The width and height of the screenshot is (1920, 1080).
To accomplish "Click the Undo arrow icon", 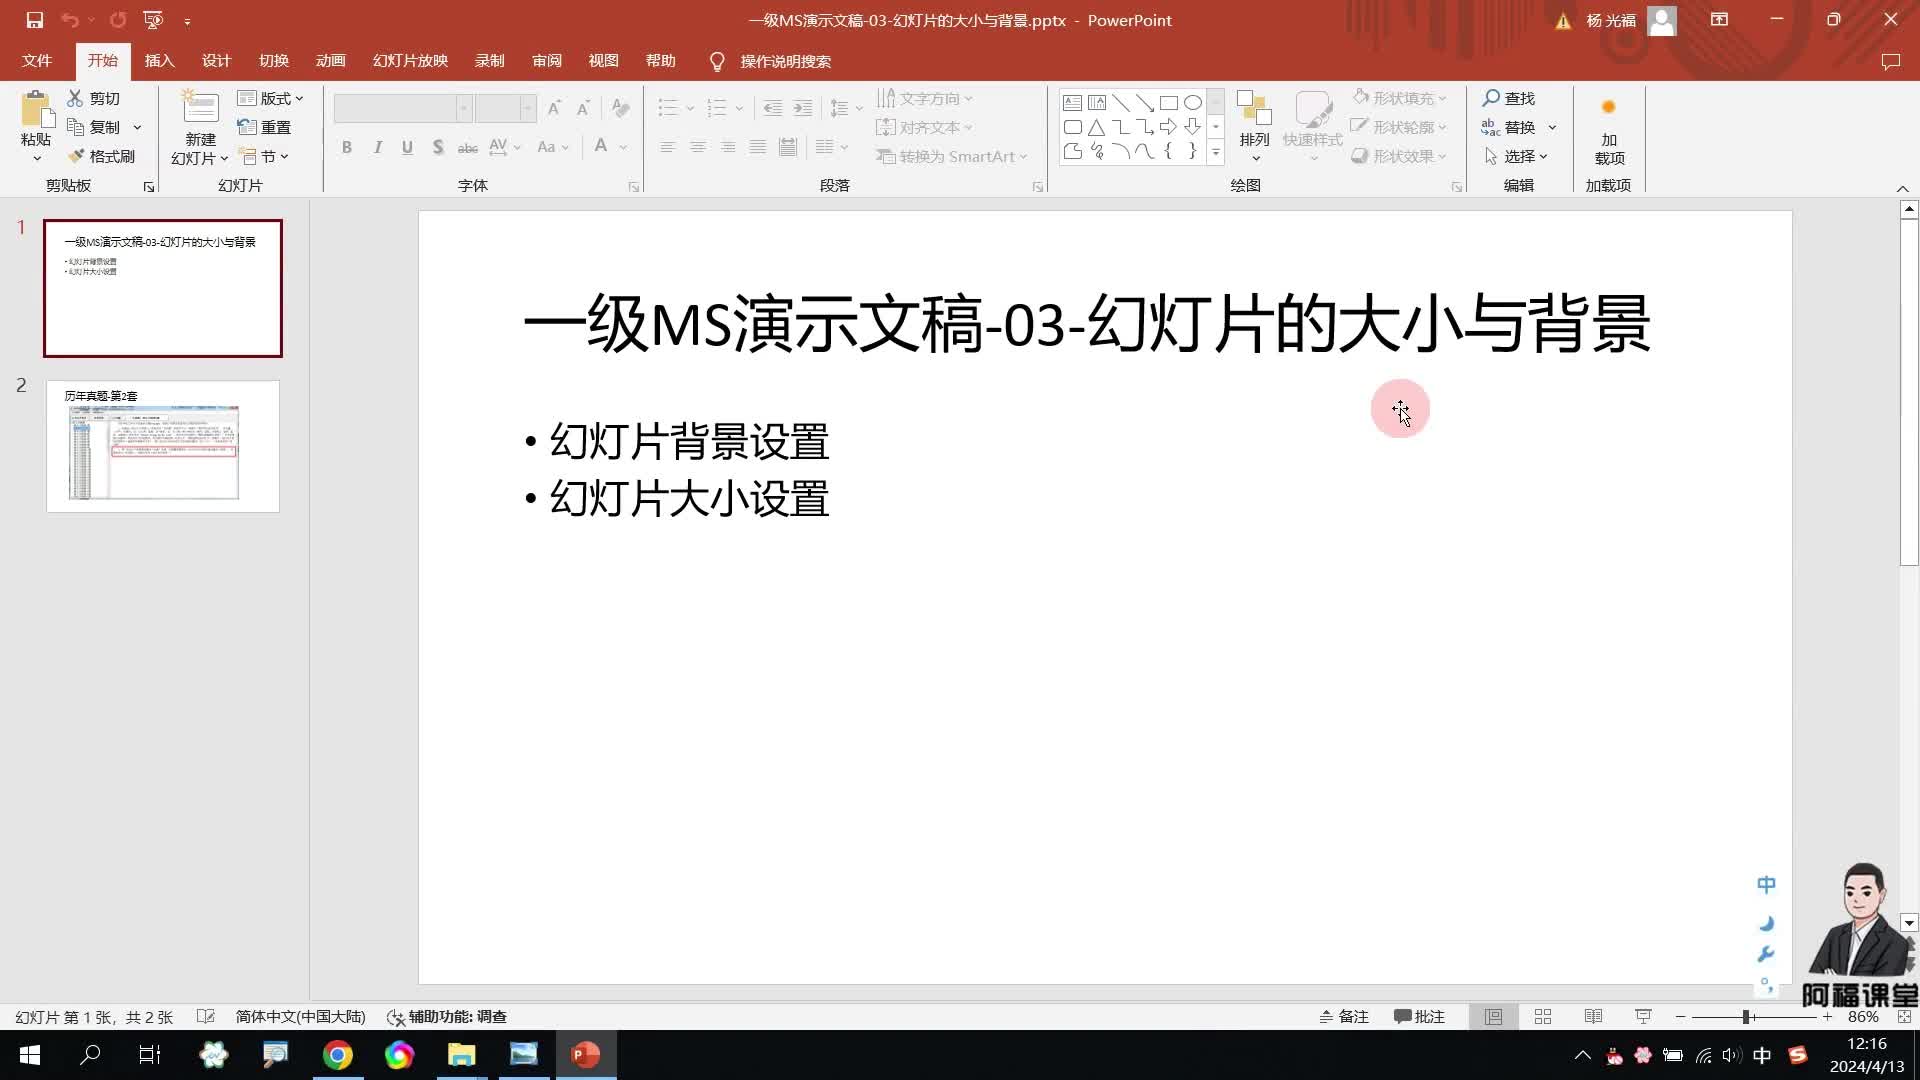I will tap(69, 20).
